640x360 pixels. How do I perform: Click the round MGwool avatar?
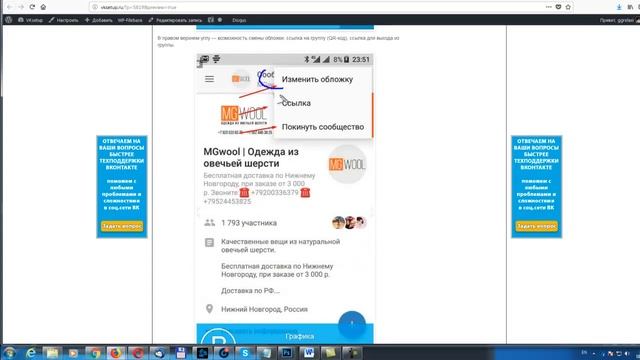pyautogui.click(x=347, y=164)
